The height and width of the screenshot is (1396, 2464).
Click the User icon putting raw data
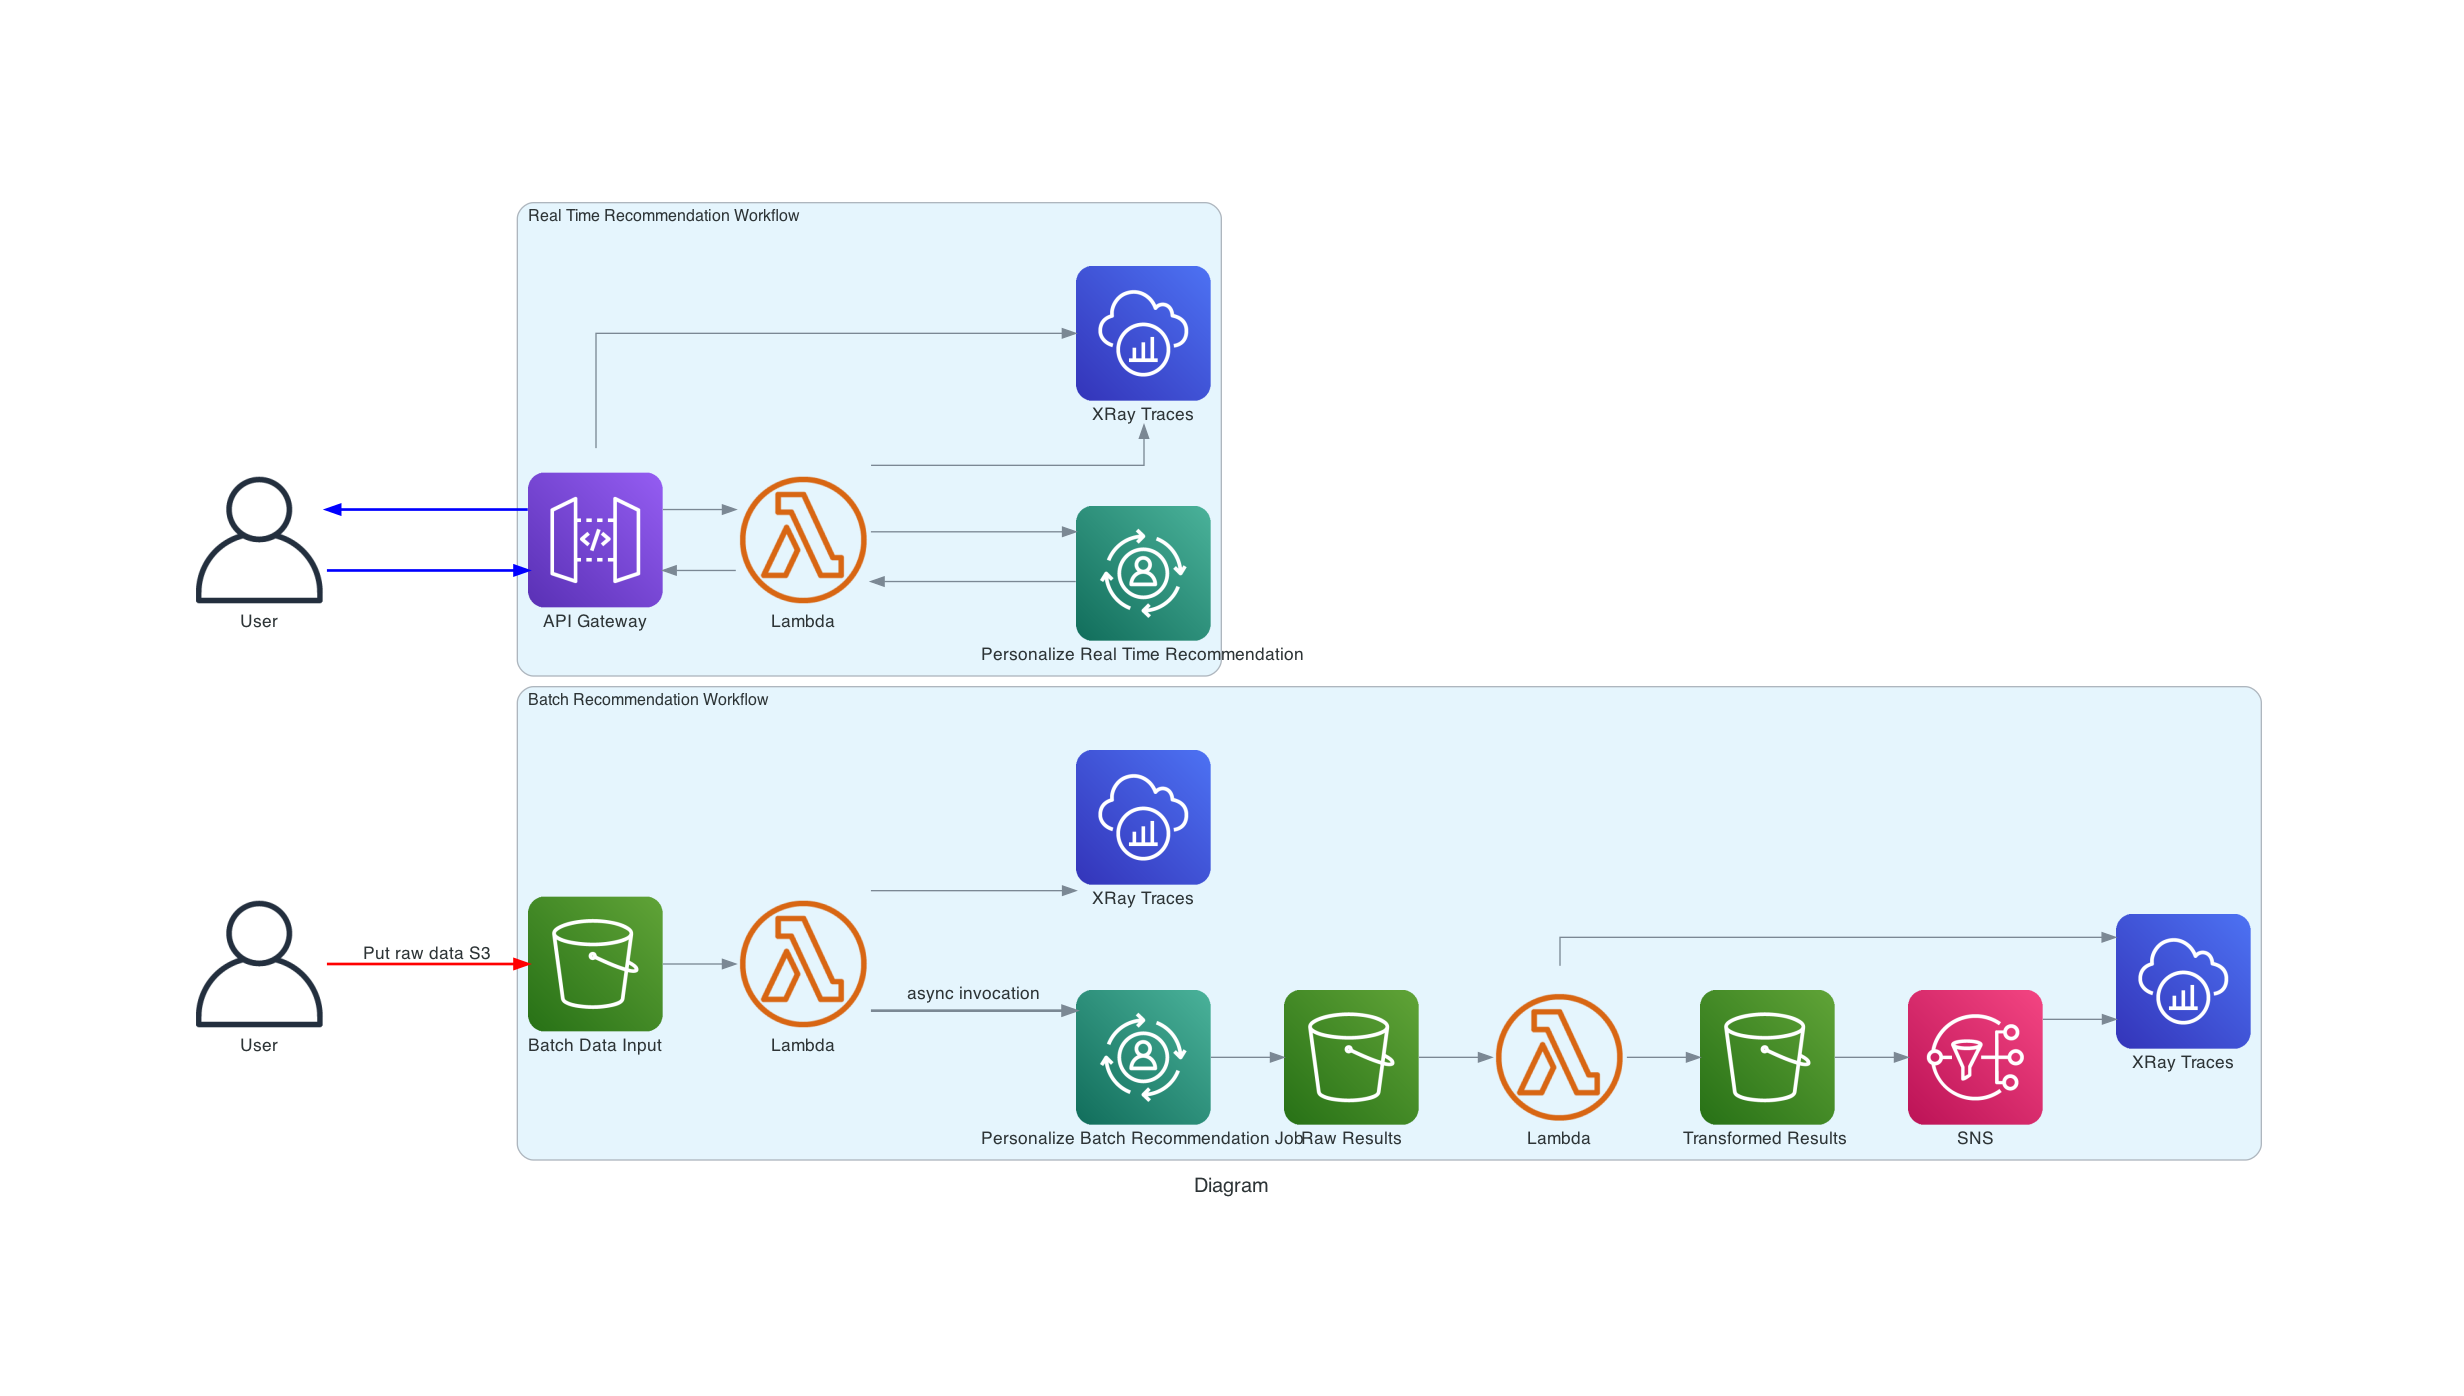(x=259, y=963)
